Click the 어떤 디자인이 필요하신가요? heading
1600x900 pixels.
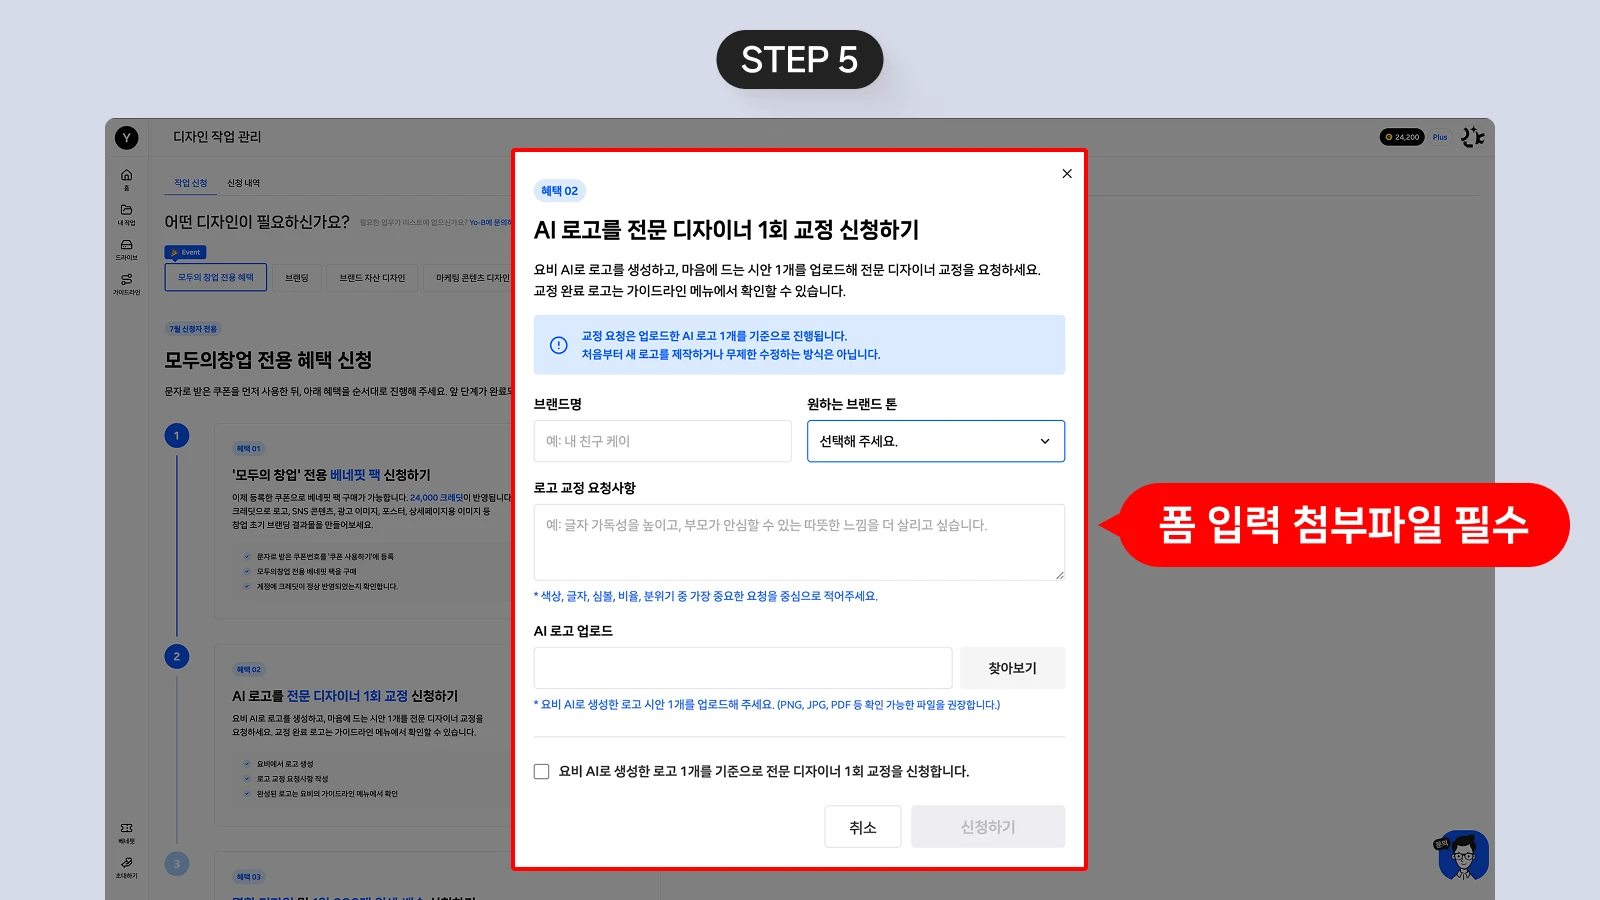257,222
